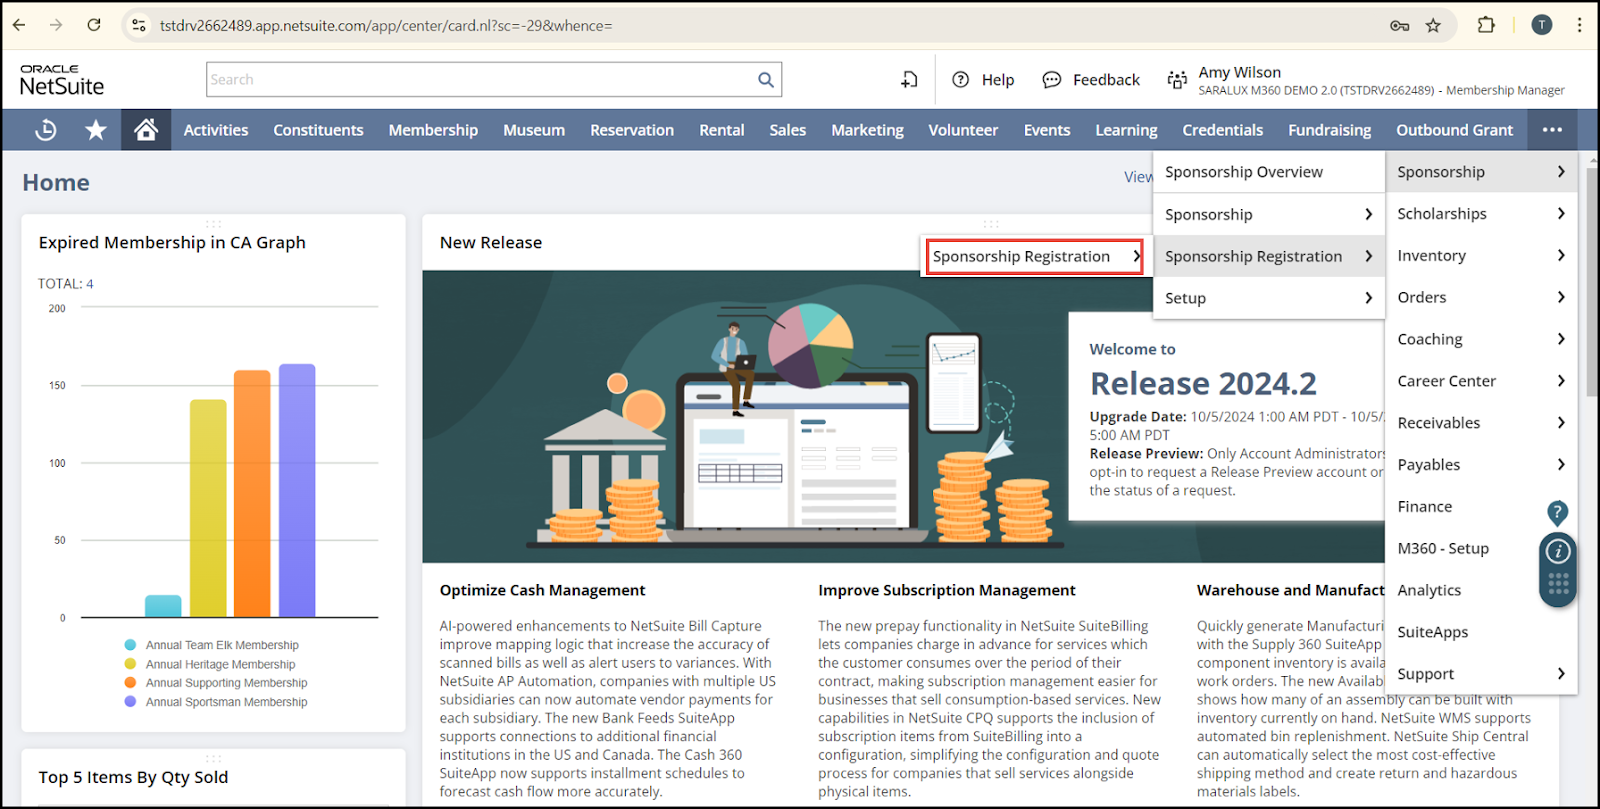This screenshot has height=809, width=1600.
Task: Select Sponsorship Overview from the menu
Action: (1243, 172)
